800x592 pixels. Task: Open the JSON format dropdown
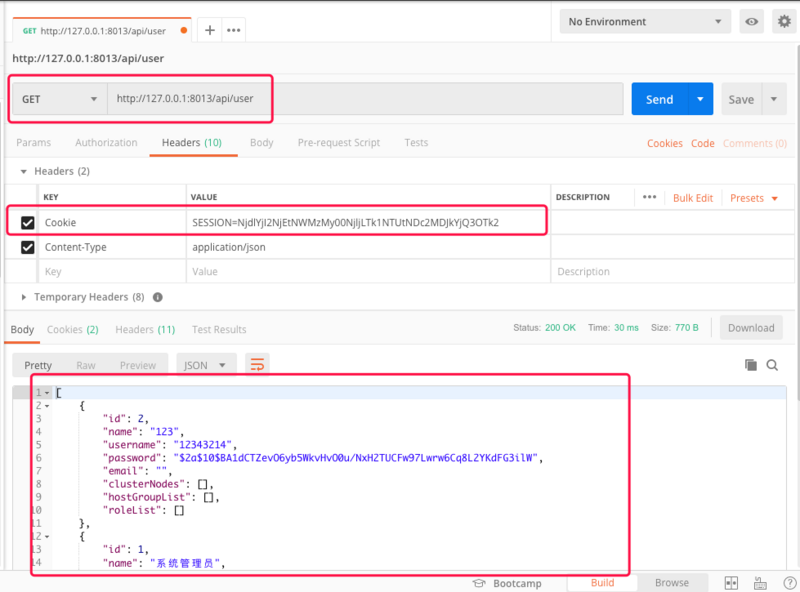(206, 365)
